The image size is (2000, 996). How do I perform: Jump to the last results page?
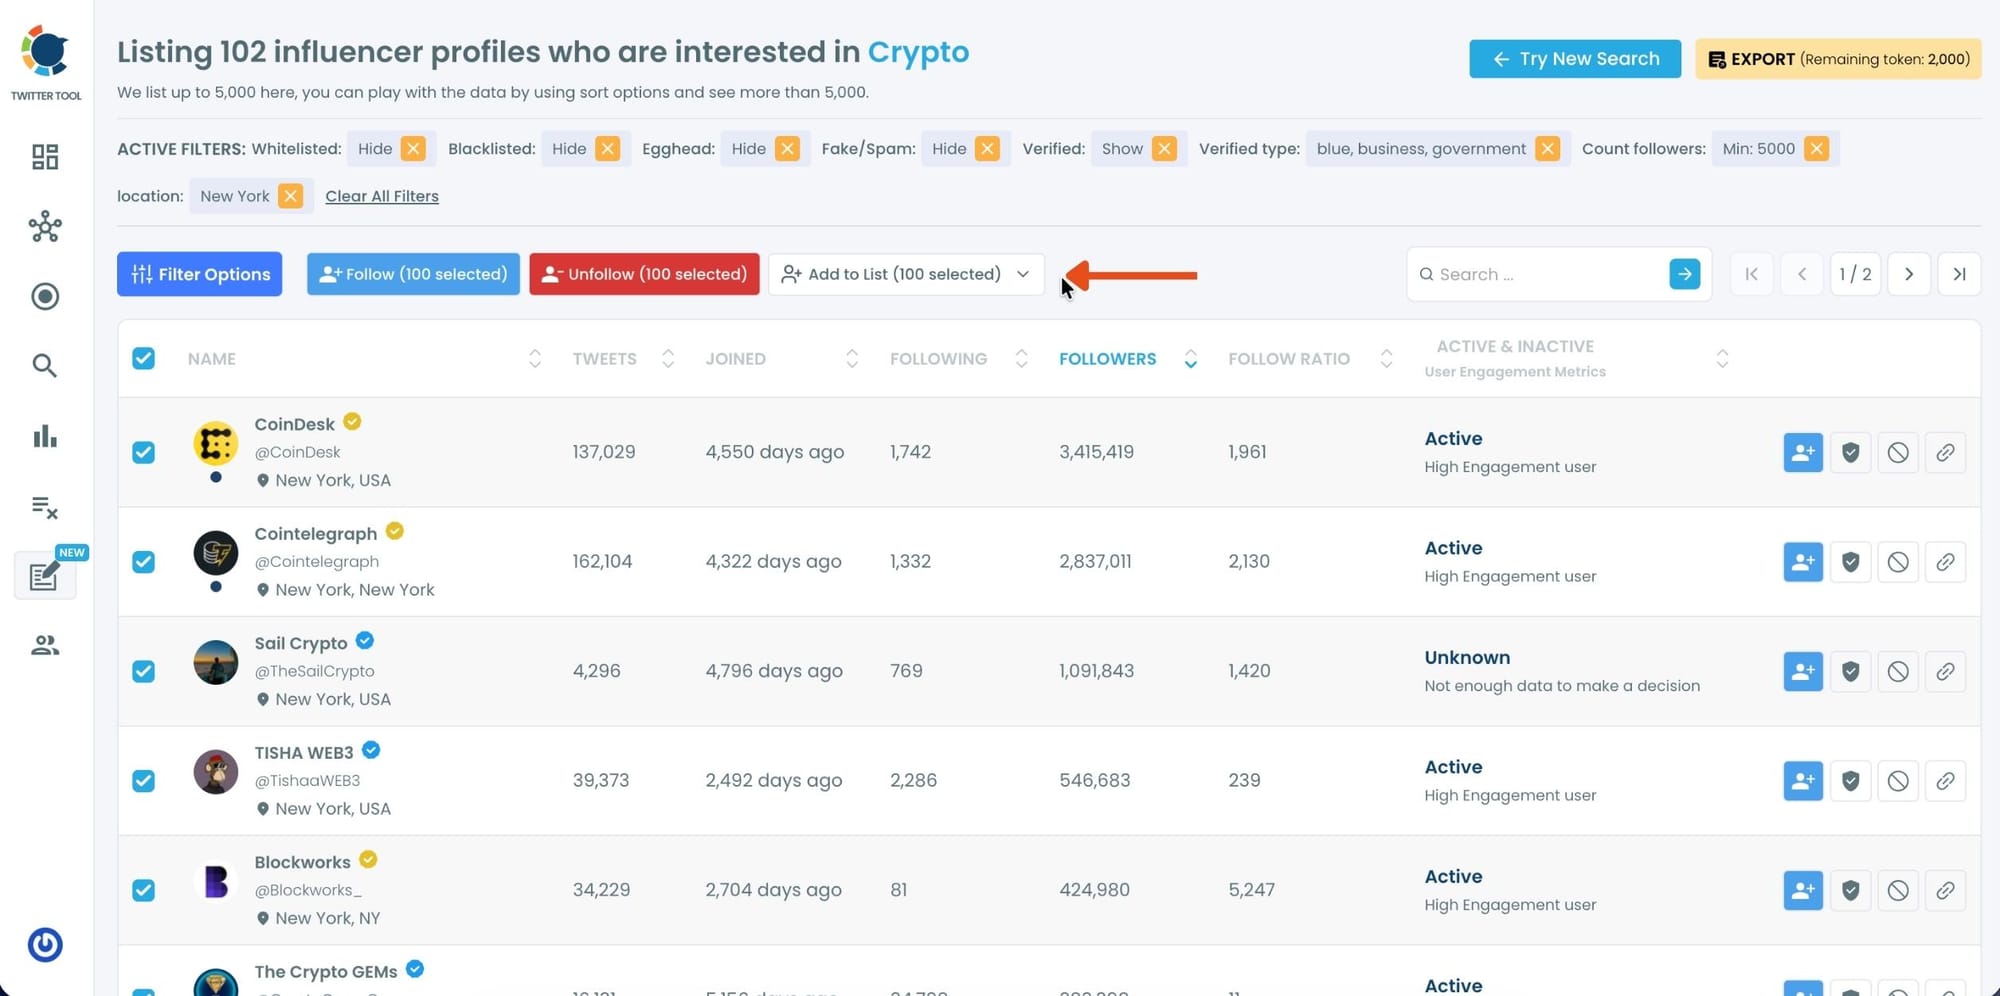coord(1959,274)
